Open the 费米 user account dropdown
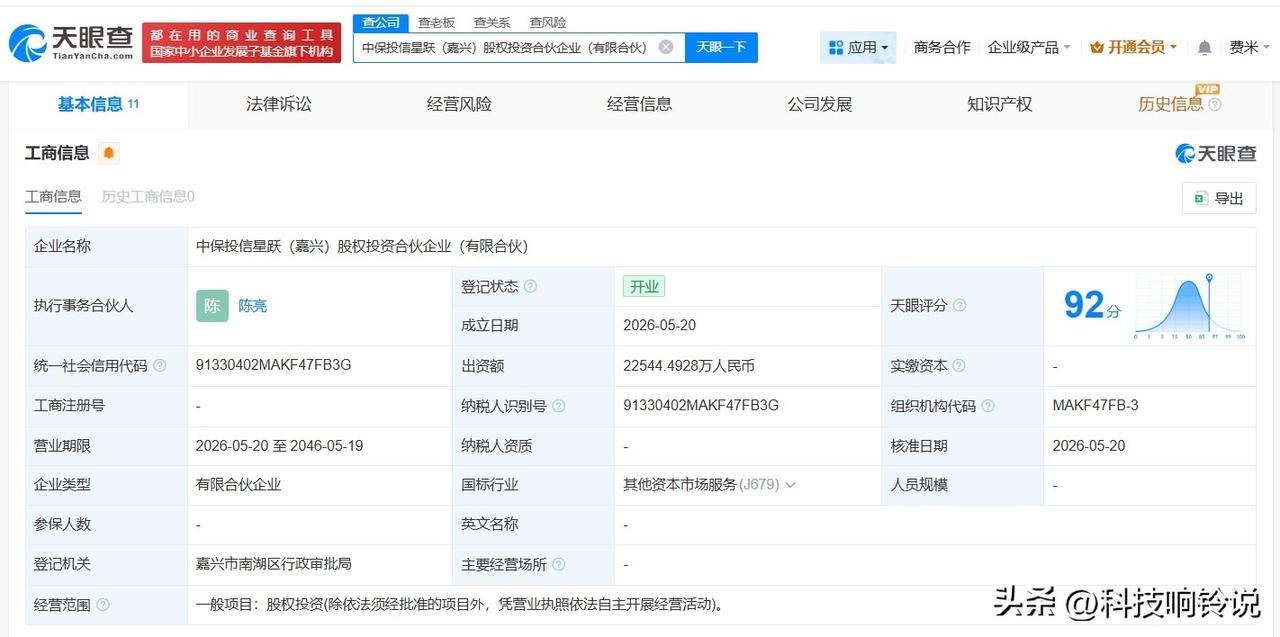The width and height of the screenshot is (1280, 637). click(1250, 47)
